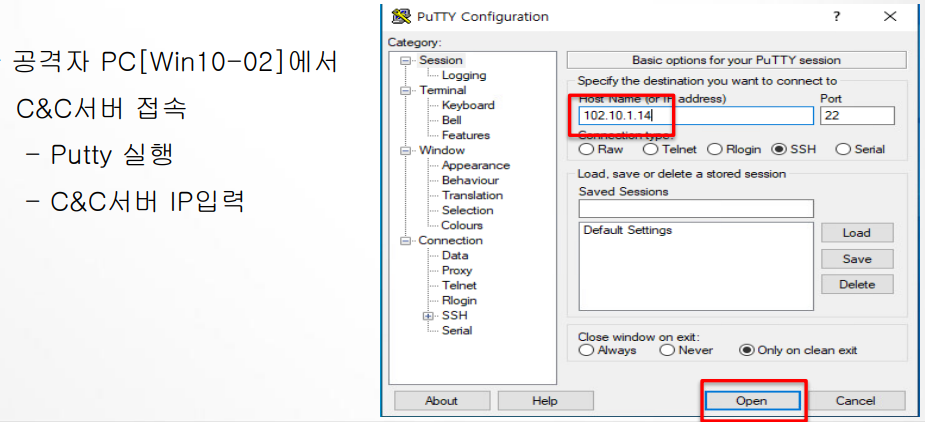
Task: Click the PuTTY icon in title bar
Action: [401, 17]
